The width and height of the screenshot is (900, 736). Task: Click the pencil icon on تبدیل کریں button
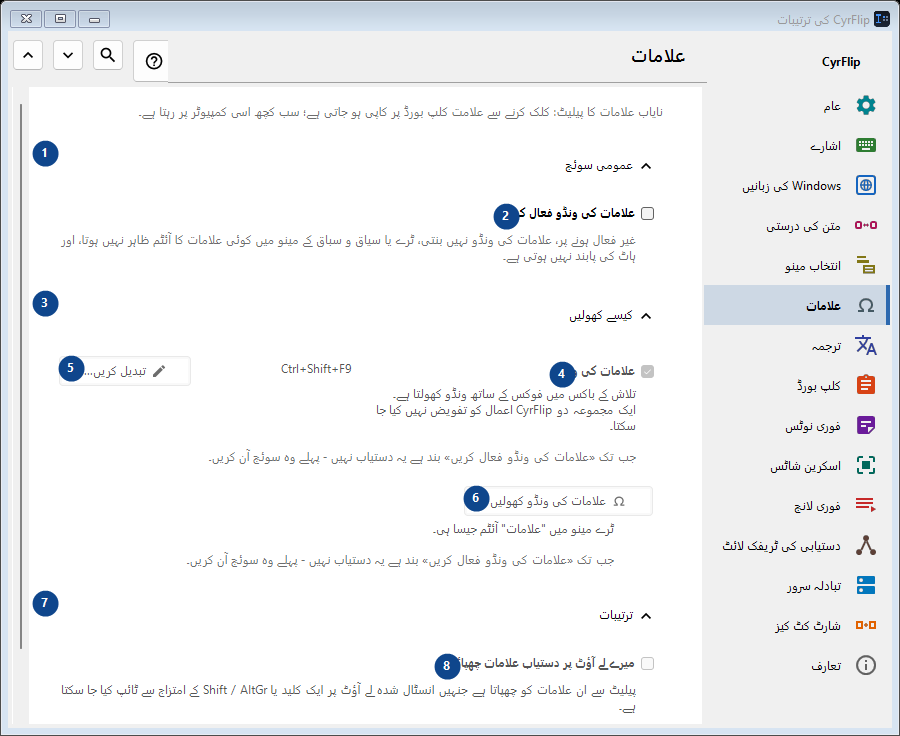pyautogui.click(x=159, y=371)
